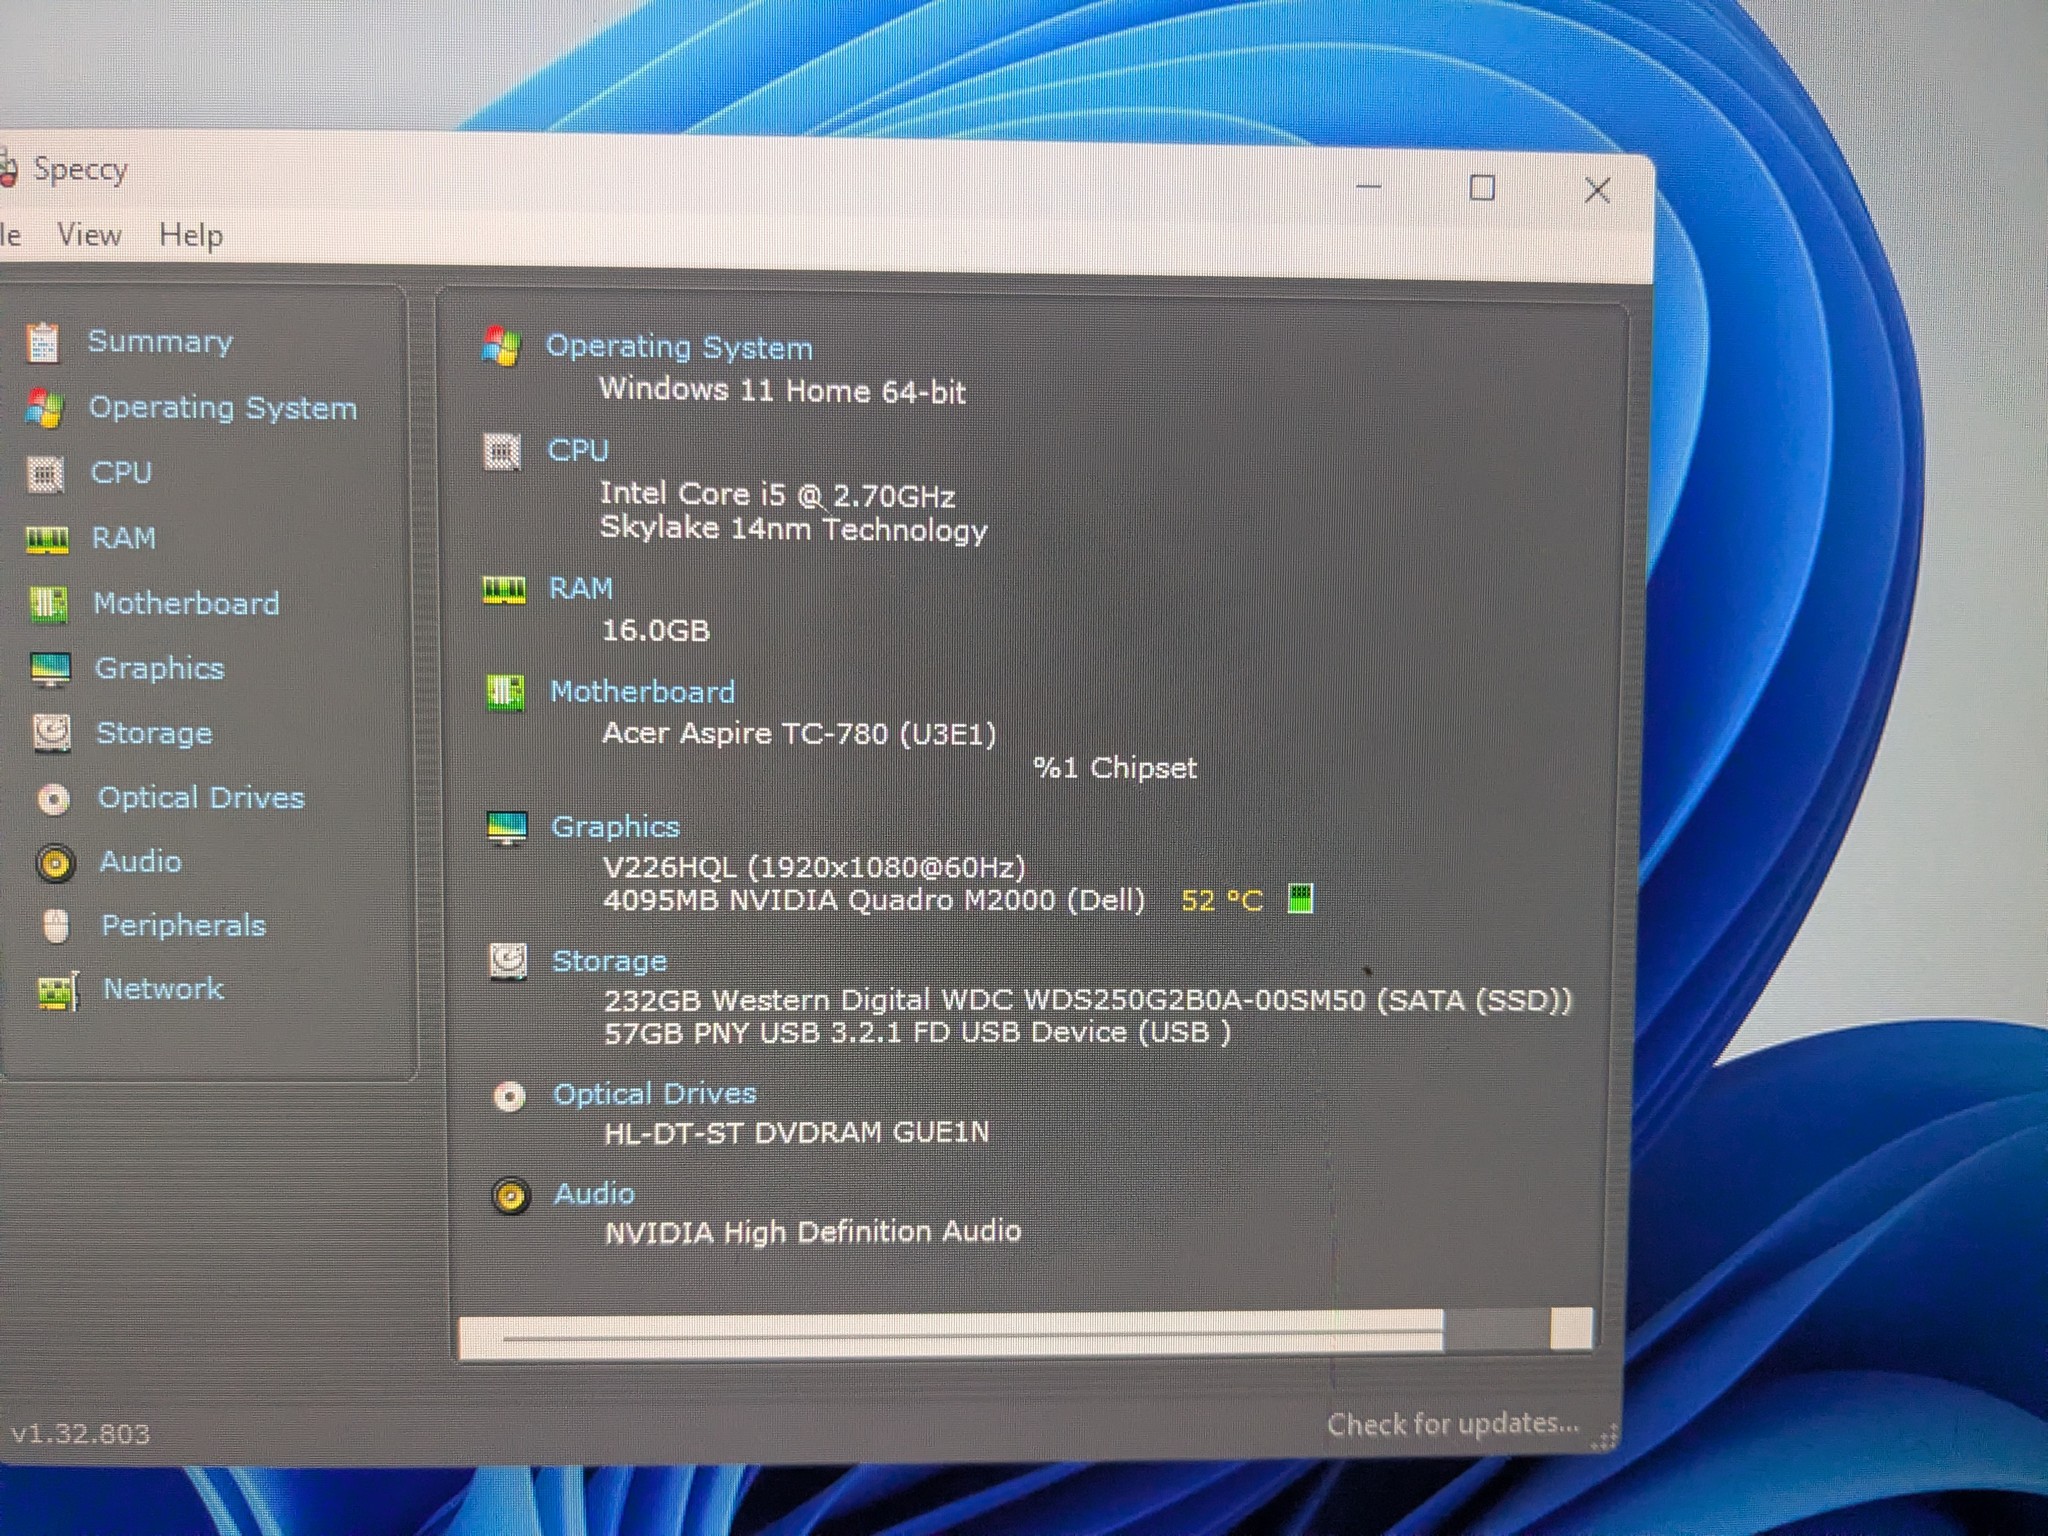Image resolution: width=2048 pixels, height=1536 pixels.
Task: Click the Optical Drives disc icon in sidebar
Action: tap(53, 798)
